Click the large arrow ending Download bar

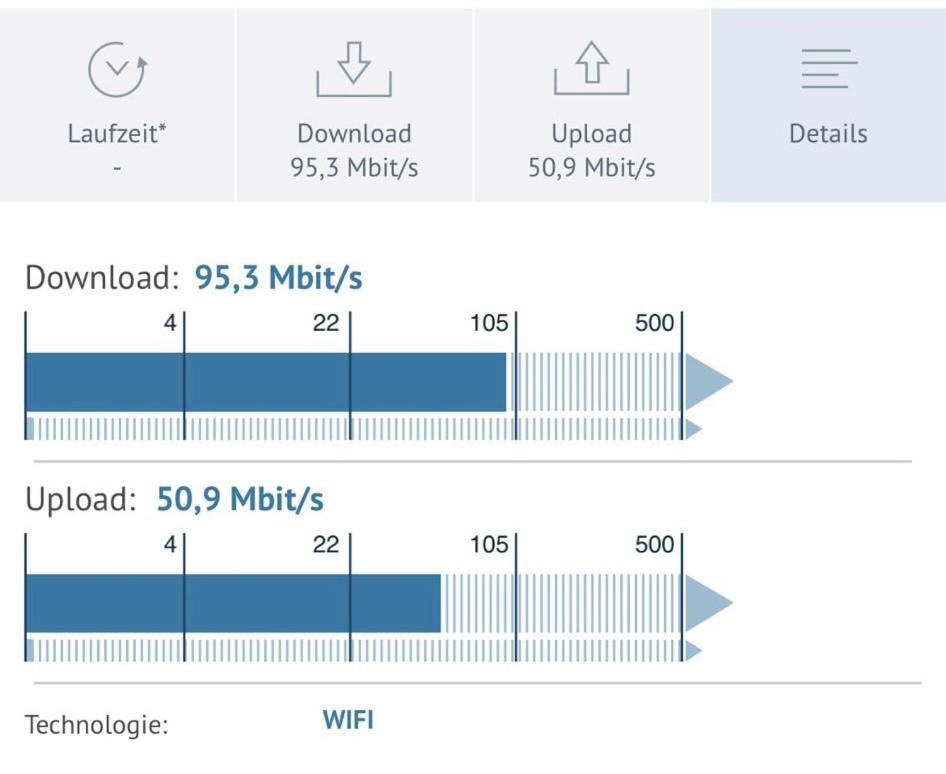709,381
